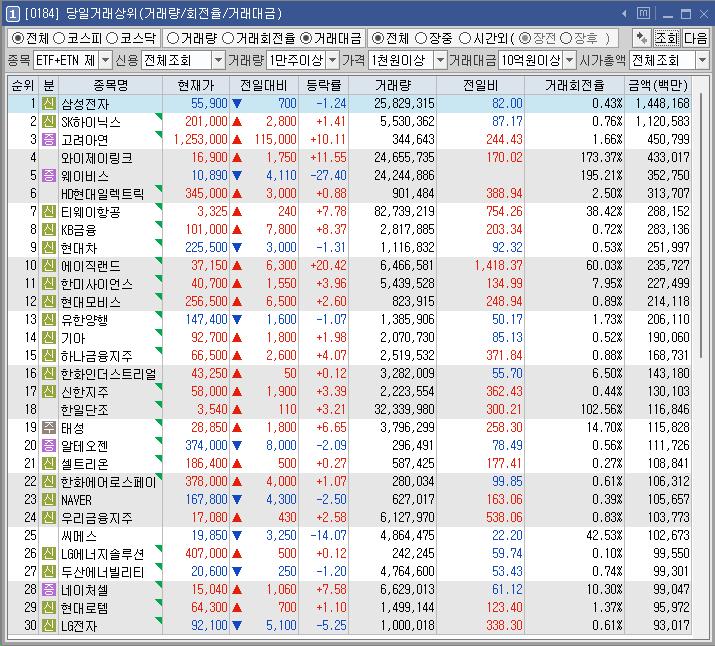Click the blue down arrow on 삼성전자 row
Image resolution: width=715 pixels, height=646 pixels.
coord(237,104)
